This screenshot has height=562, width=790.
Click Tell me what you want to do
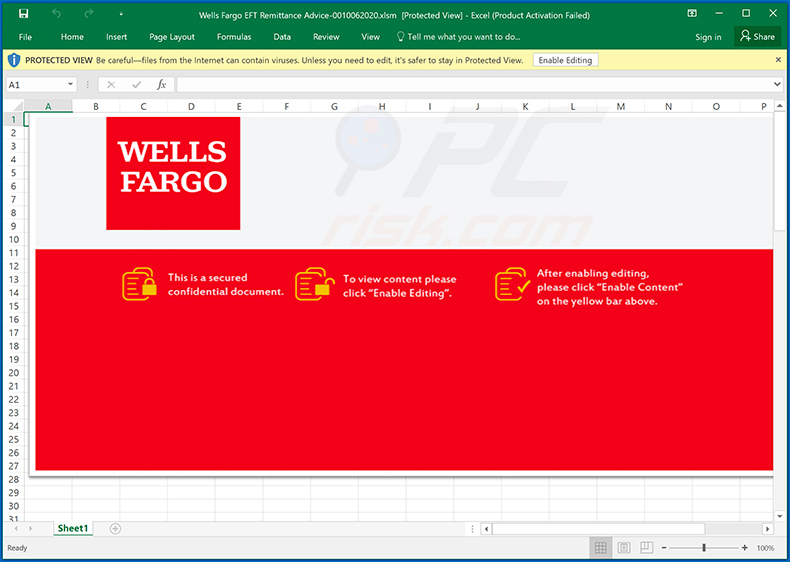458,37
